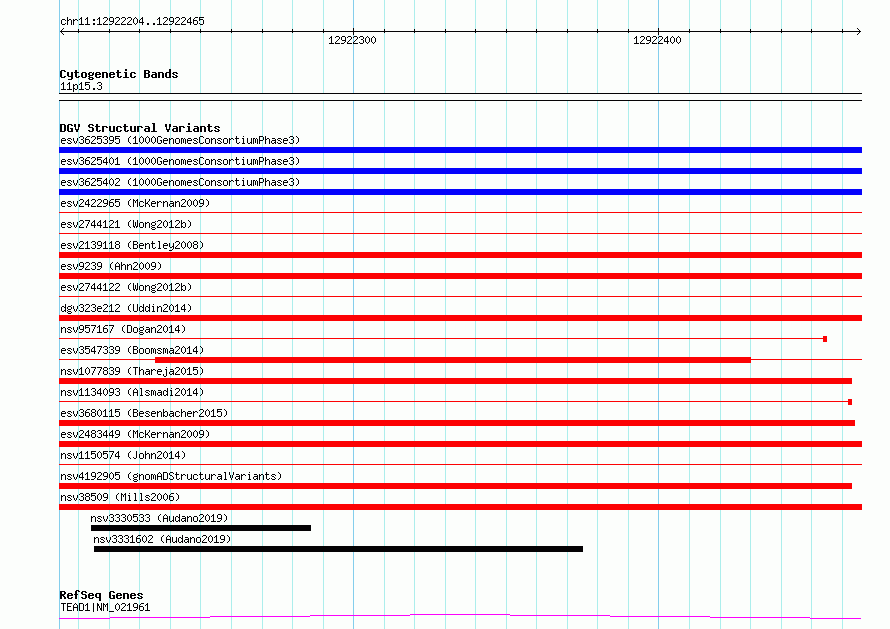Click the red bar under esv2483449
Image resolution: width=890 pixels, height=629 pixels.
(460, 444)
